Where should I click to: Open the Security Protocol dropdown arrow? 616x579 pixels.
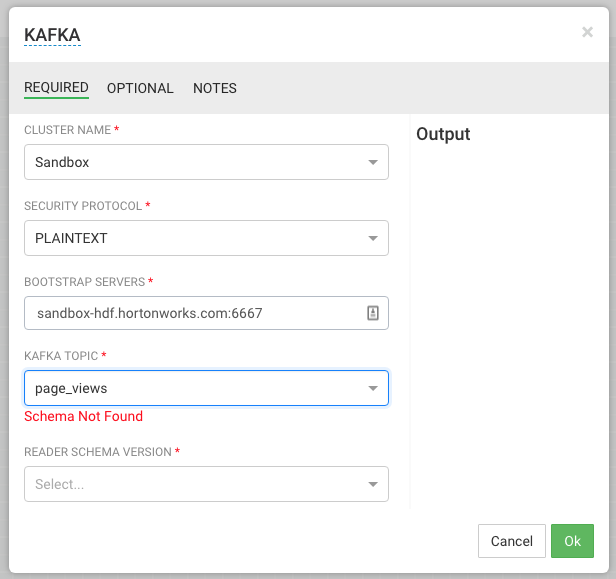(x=372, y=238)
